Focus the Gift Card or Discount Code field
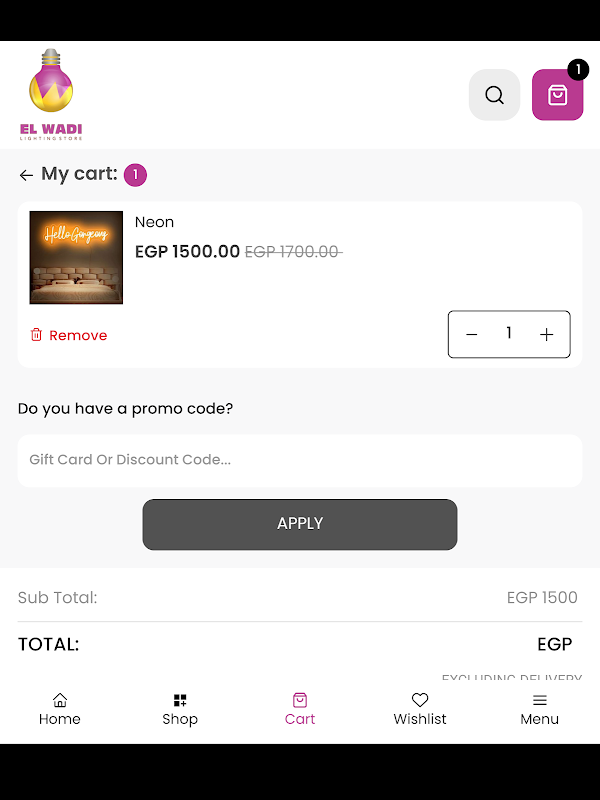This screenshot has height=800, width=600. (x=300, y=460)
